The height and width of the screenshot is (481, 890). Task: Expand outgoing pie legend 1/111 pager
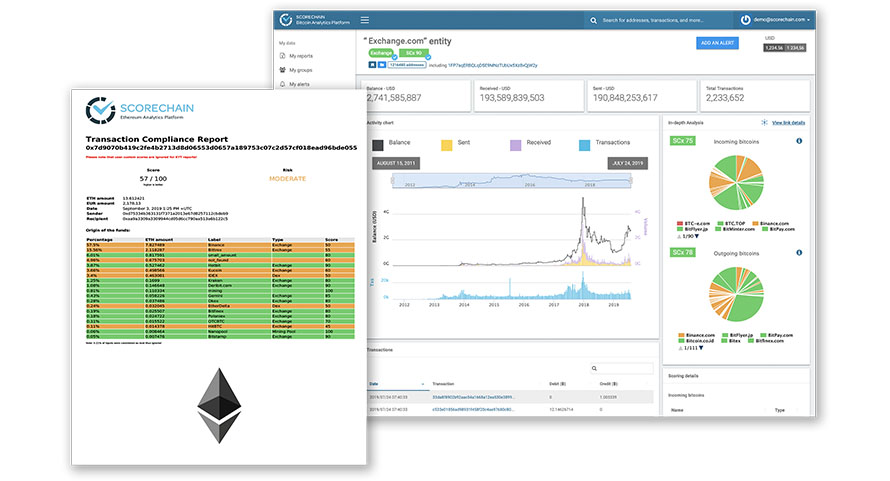tap(702, 346)
